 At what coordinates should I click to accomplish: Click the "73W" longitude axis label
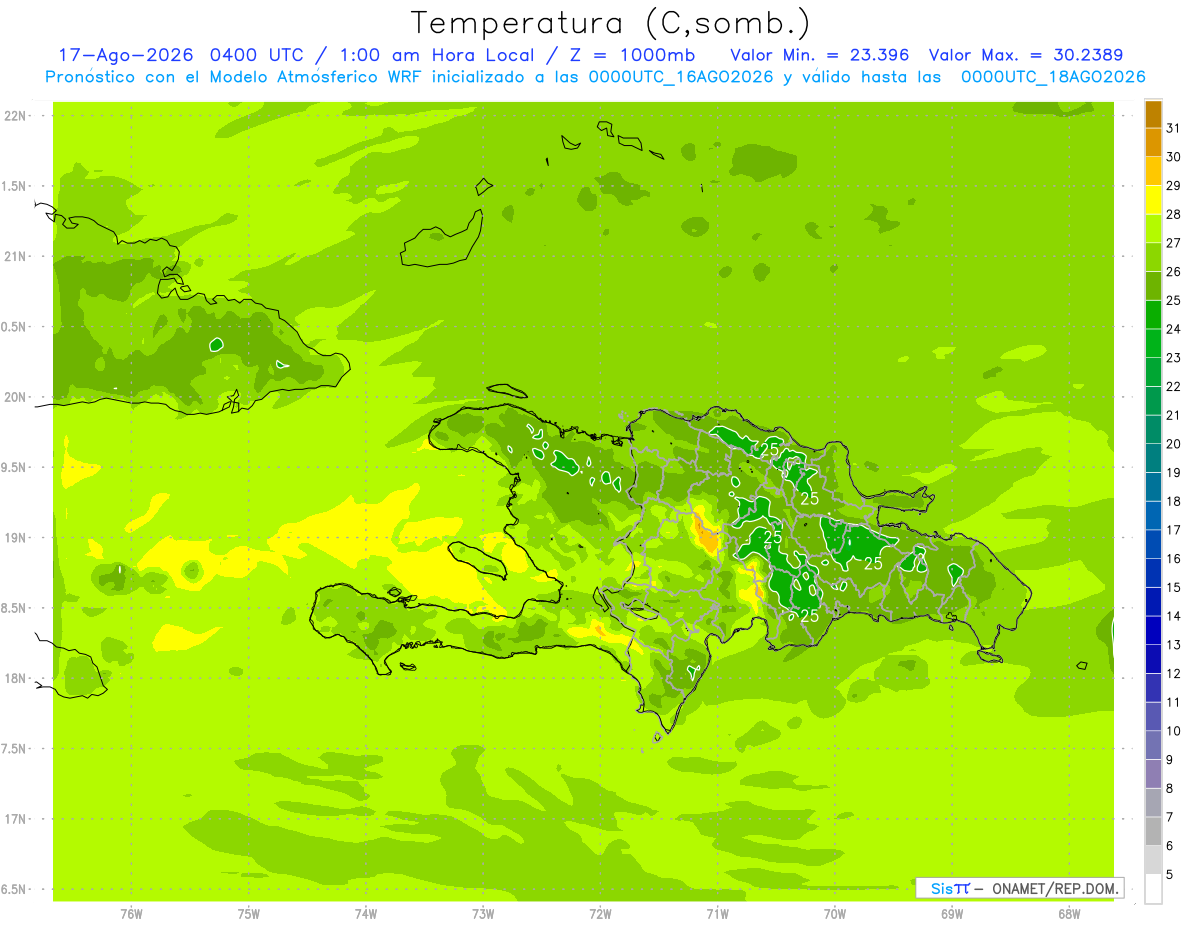pos(483,914)
